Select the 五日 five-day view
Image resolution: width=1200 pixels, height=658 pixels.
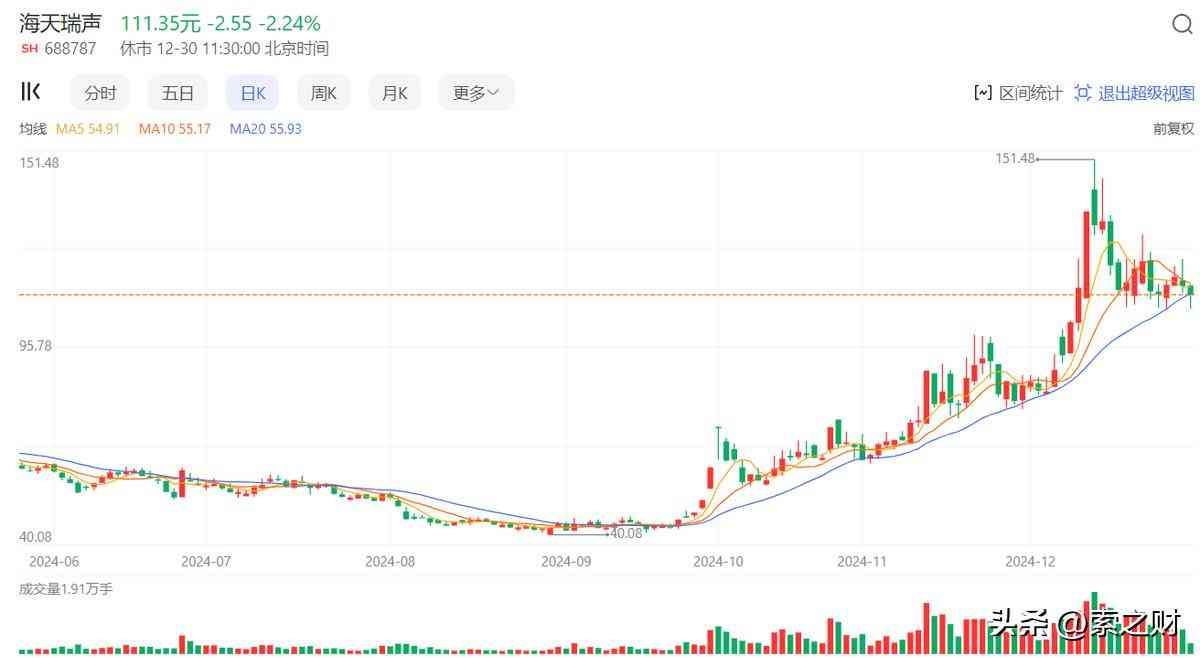[x=178, y=93]
